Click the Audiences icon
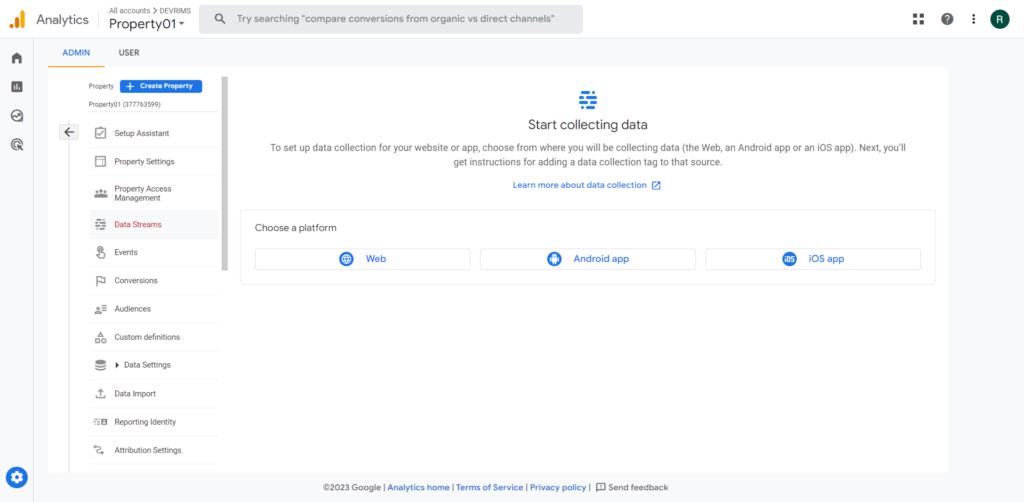This screenshot has height=502, width=1024. [x=101, y=309]
